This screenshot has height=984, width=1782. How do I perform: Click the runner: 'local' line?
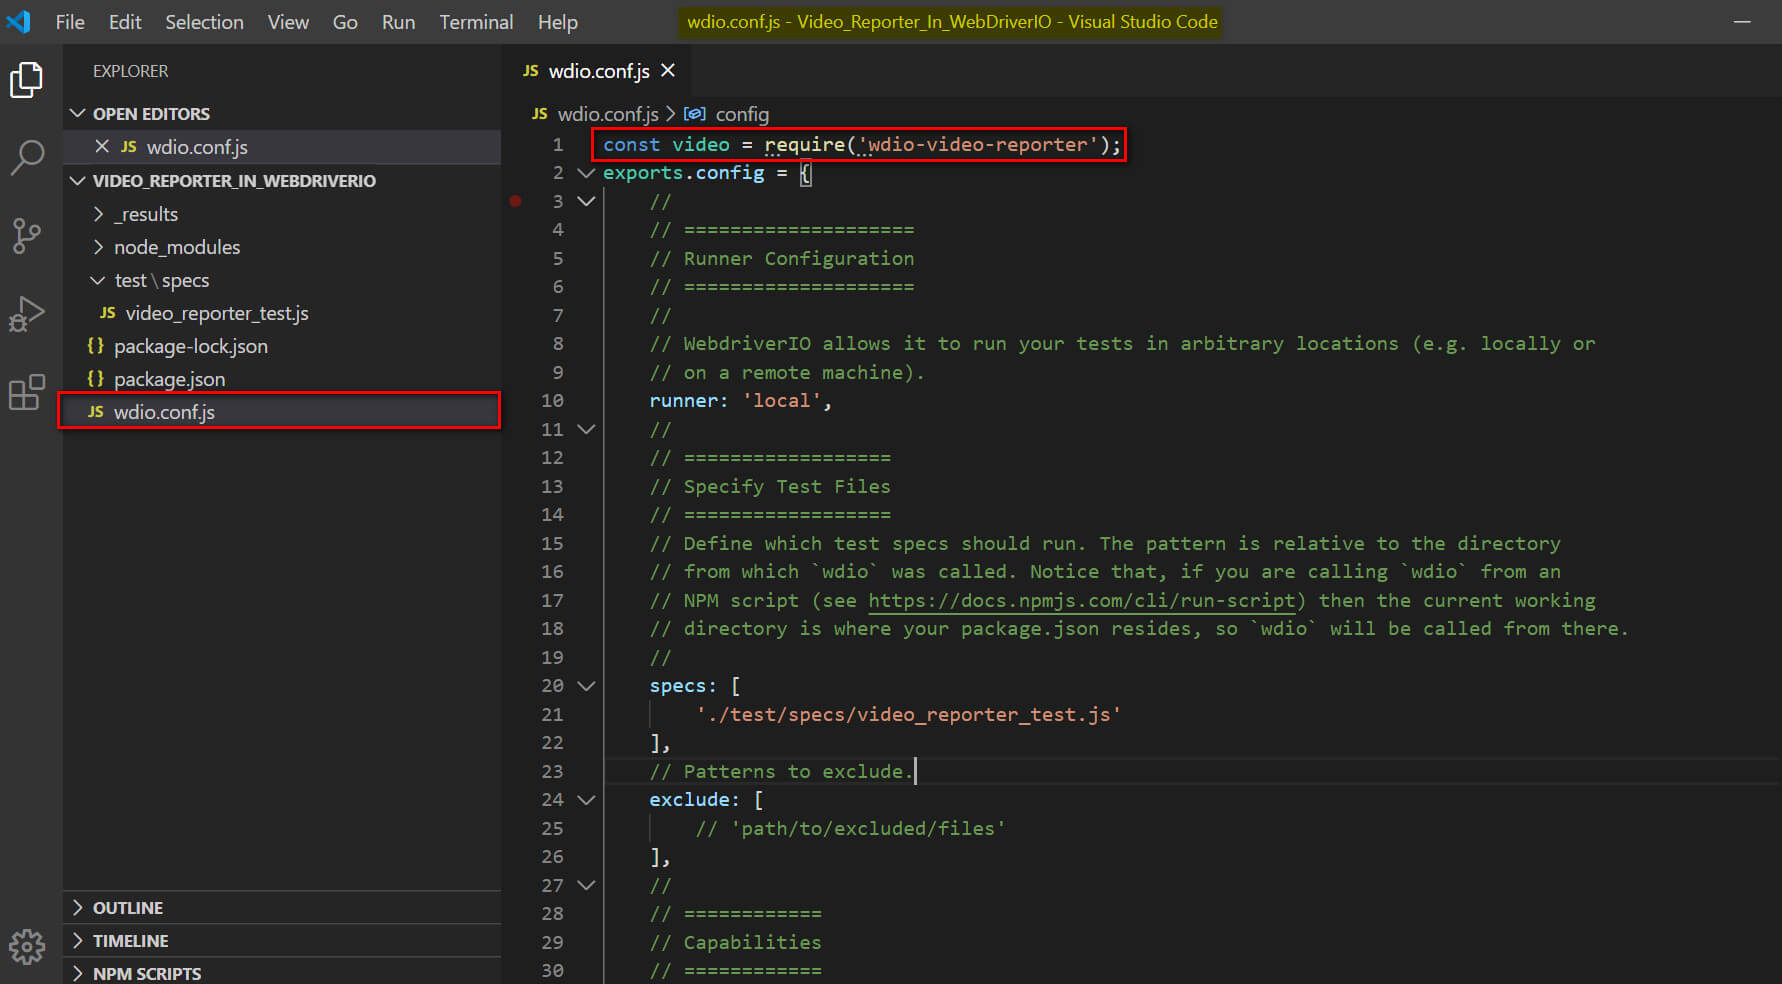[740, 400]
